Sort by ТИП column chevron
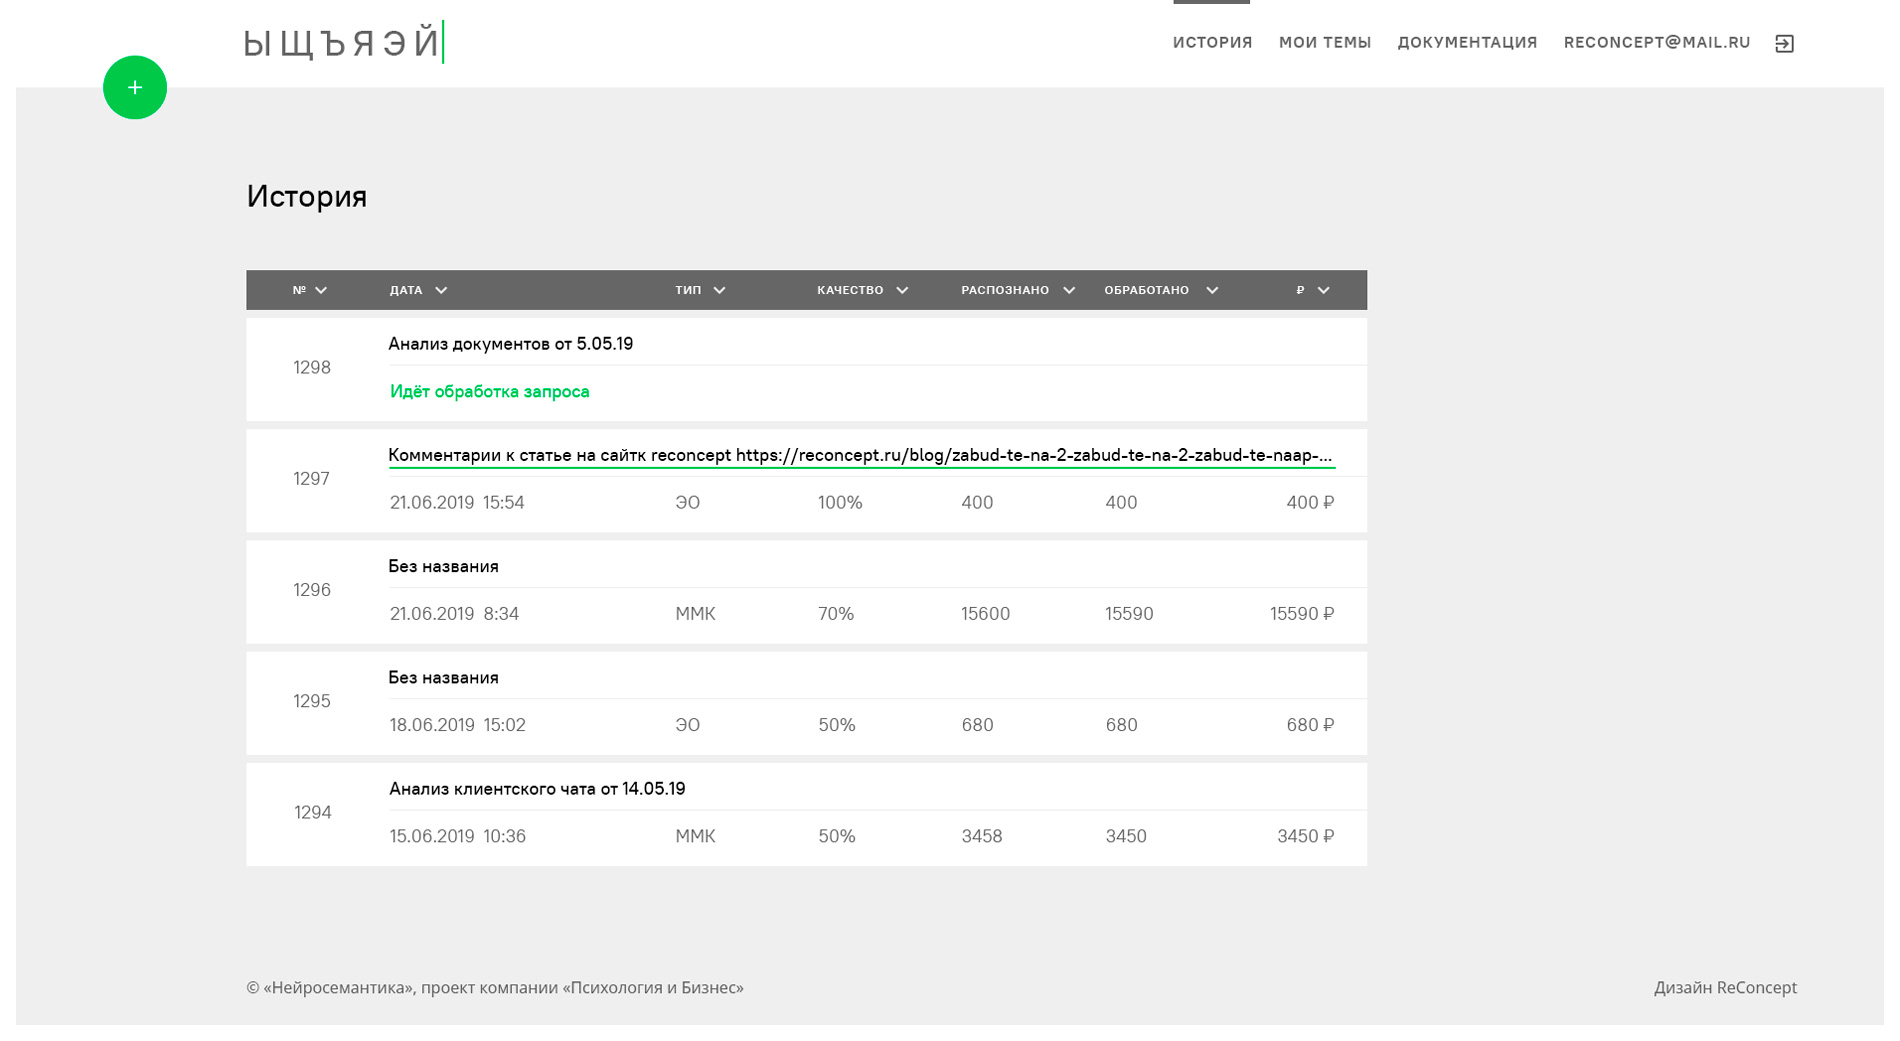The image size is (1900, 1041). pos(719,291)
